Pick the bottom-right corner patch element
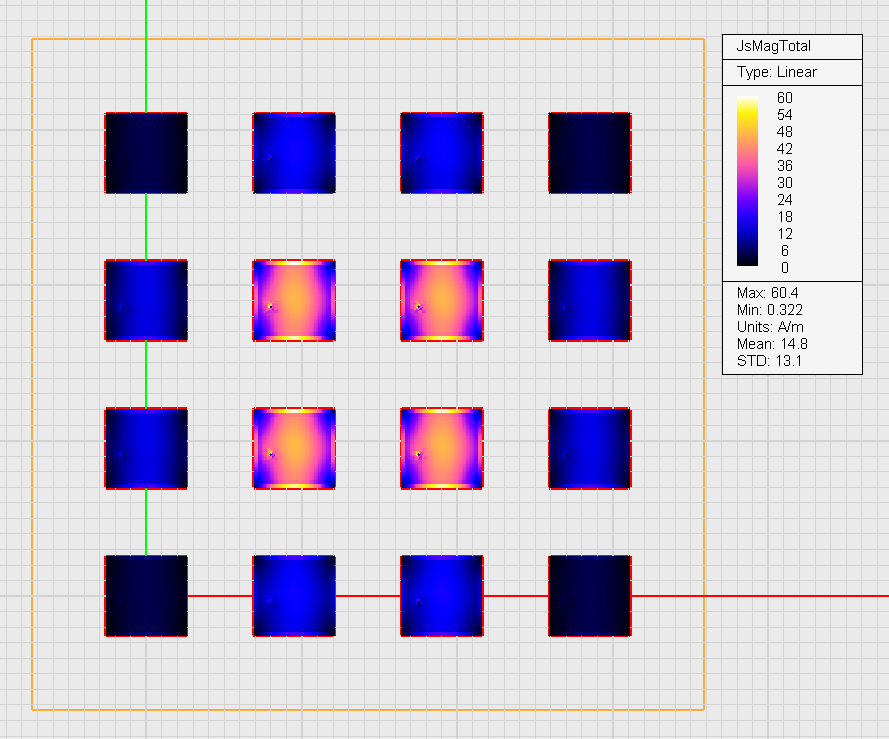The width and height of the screenshot is (889, 739). [590, 596]
